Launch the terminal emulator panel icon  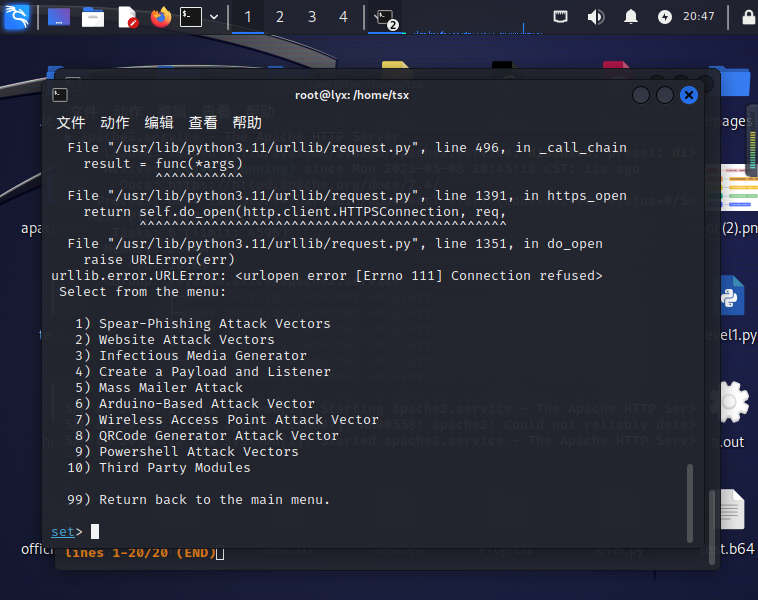(x=191, y=17)
